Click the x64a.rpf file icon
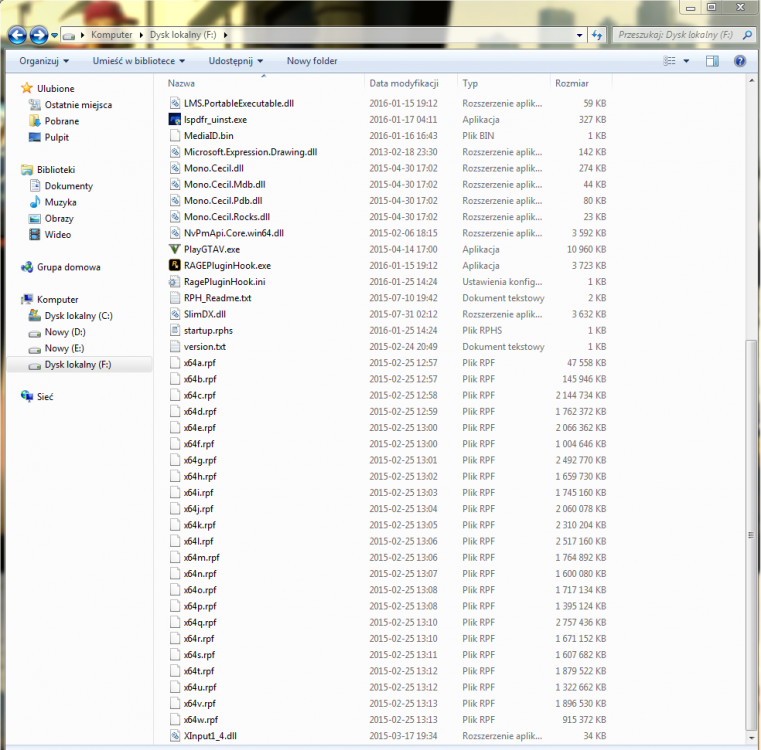Screen dimensions: 761x750 (175, 363)
